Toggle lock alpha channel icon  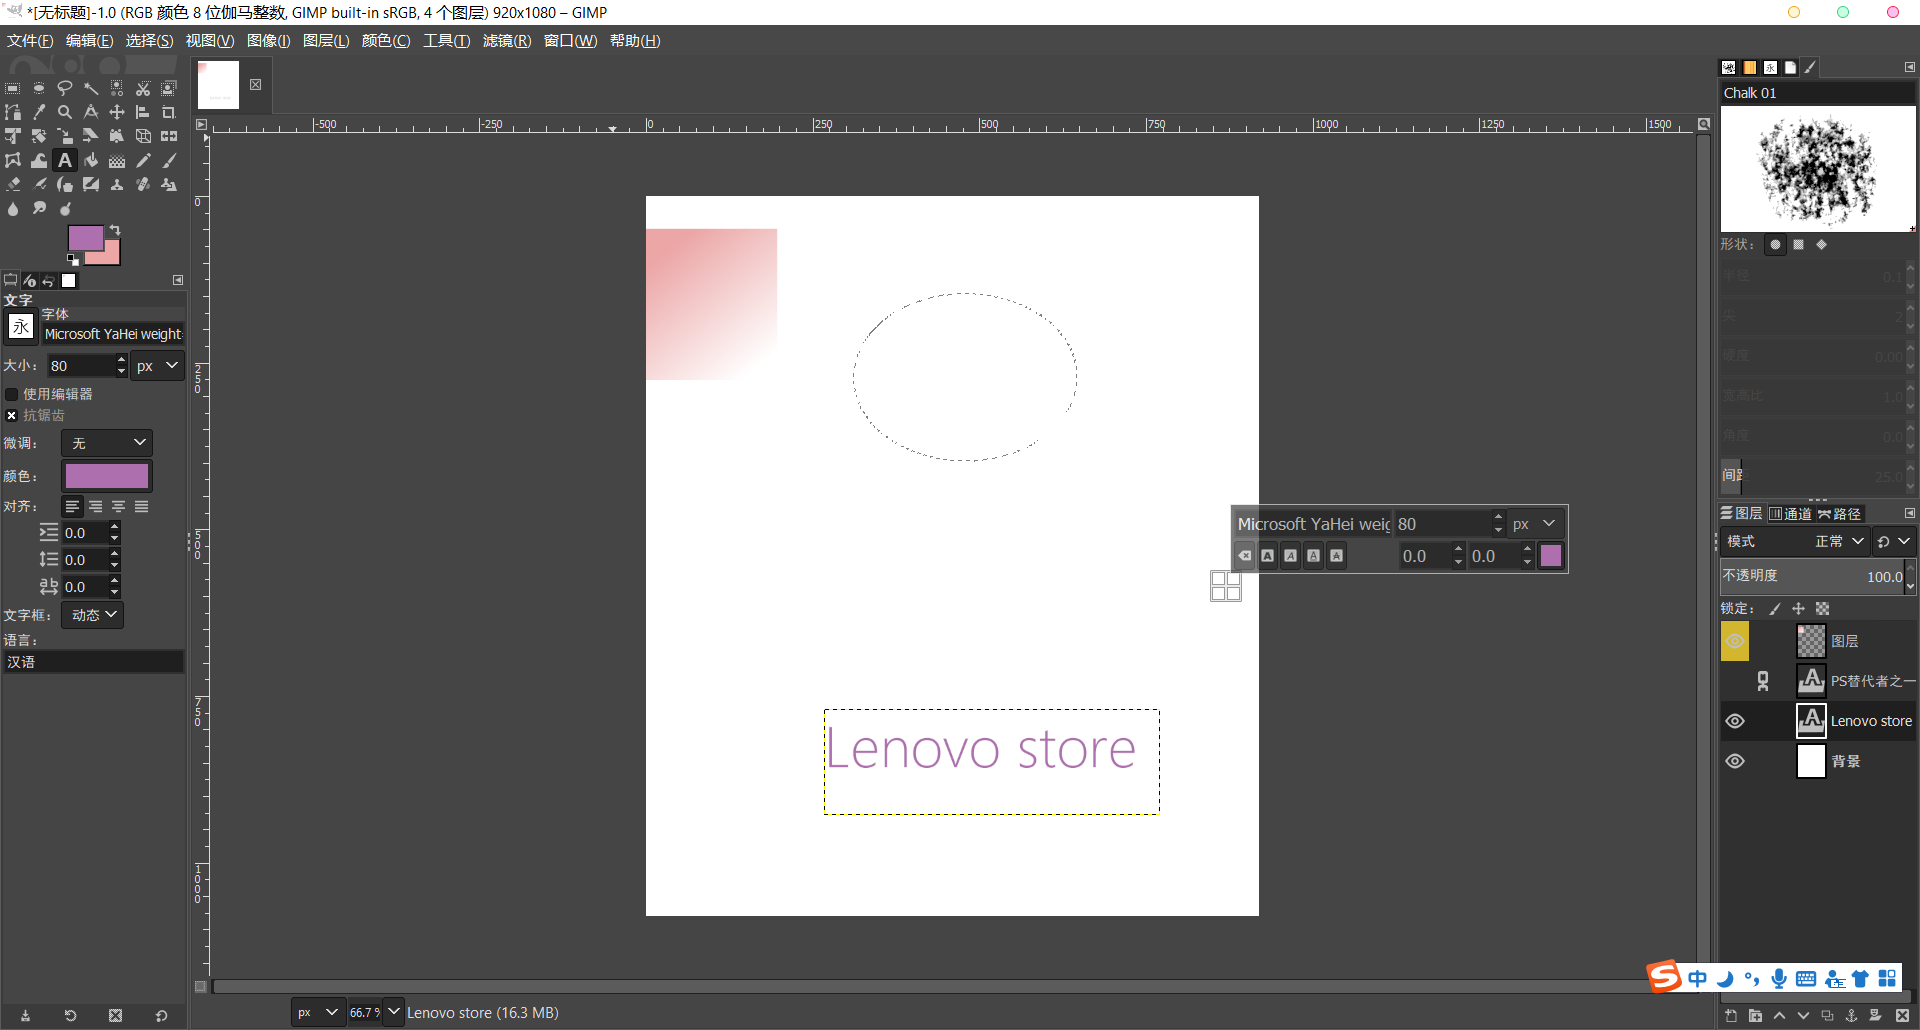click(x=1822, y=608)
